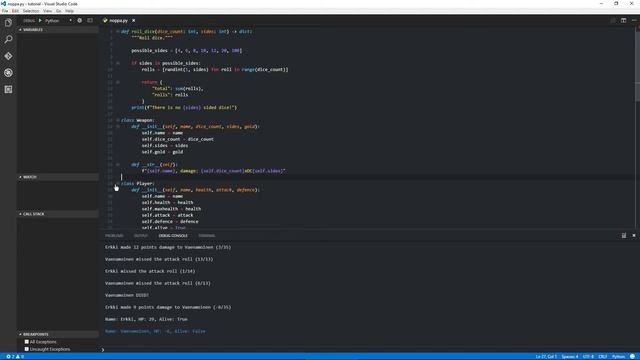Viewport: 640px width, 360px height.
Task: Change language mode via Python status item
Action: pyautogui.click(x=618, y=356)
